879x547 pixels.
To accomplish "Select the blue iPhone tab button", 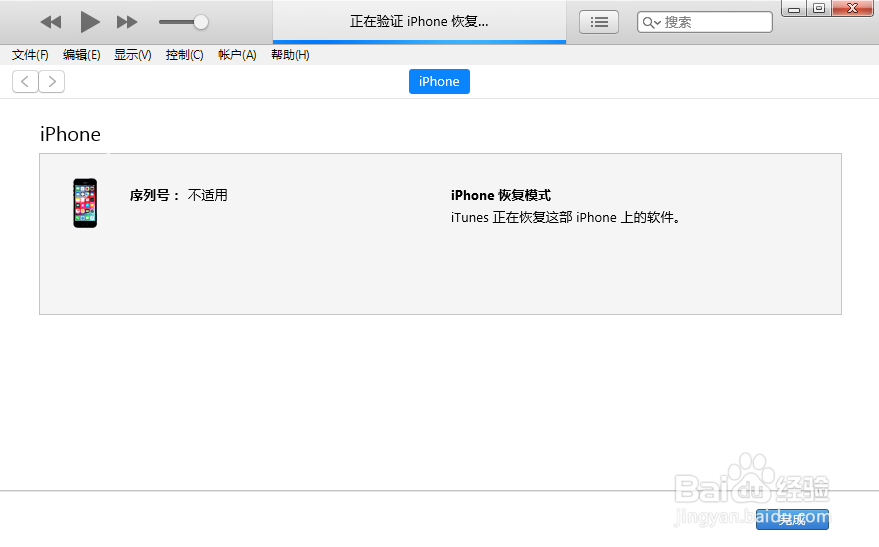I will tap(439, 82).
